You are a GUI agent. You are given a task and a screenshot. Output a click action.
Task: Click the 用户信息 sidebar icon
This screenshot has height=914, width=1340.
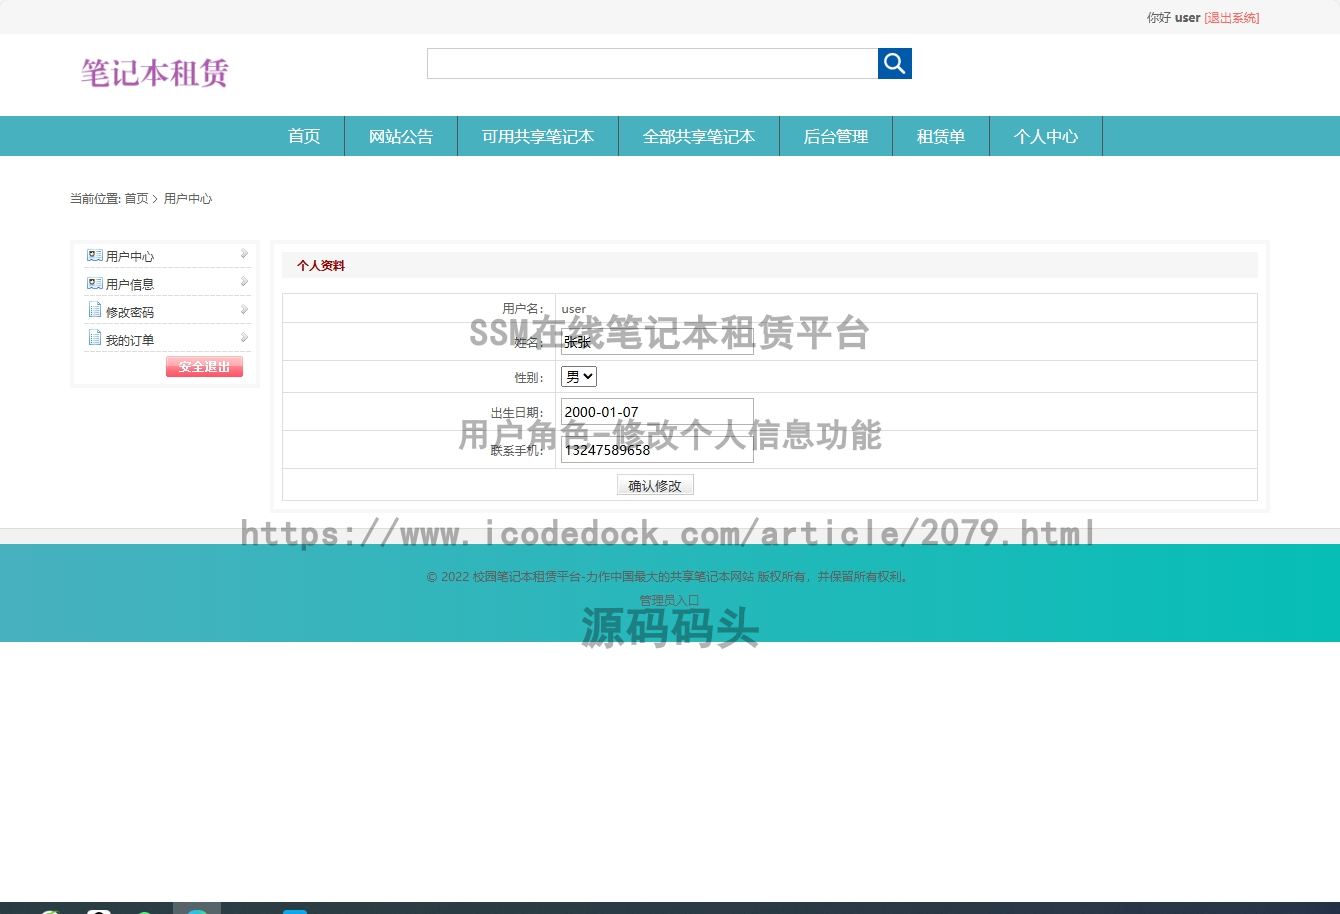[x=95, y=283]
